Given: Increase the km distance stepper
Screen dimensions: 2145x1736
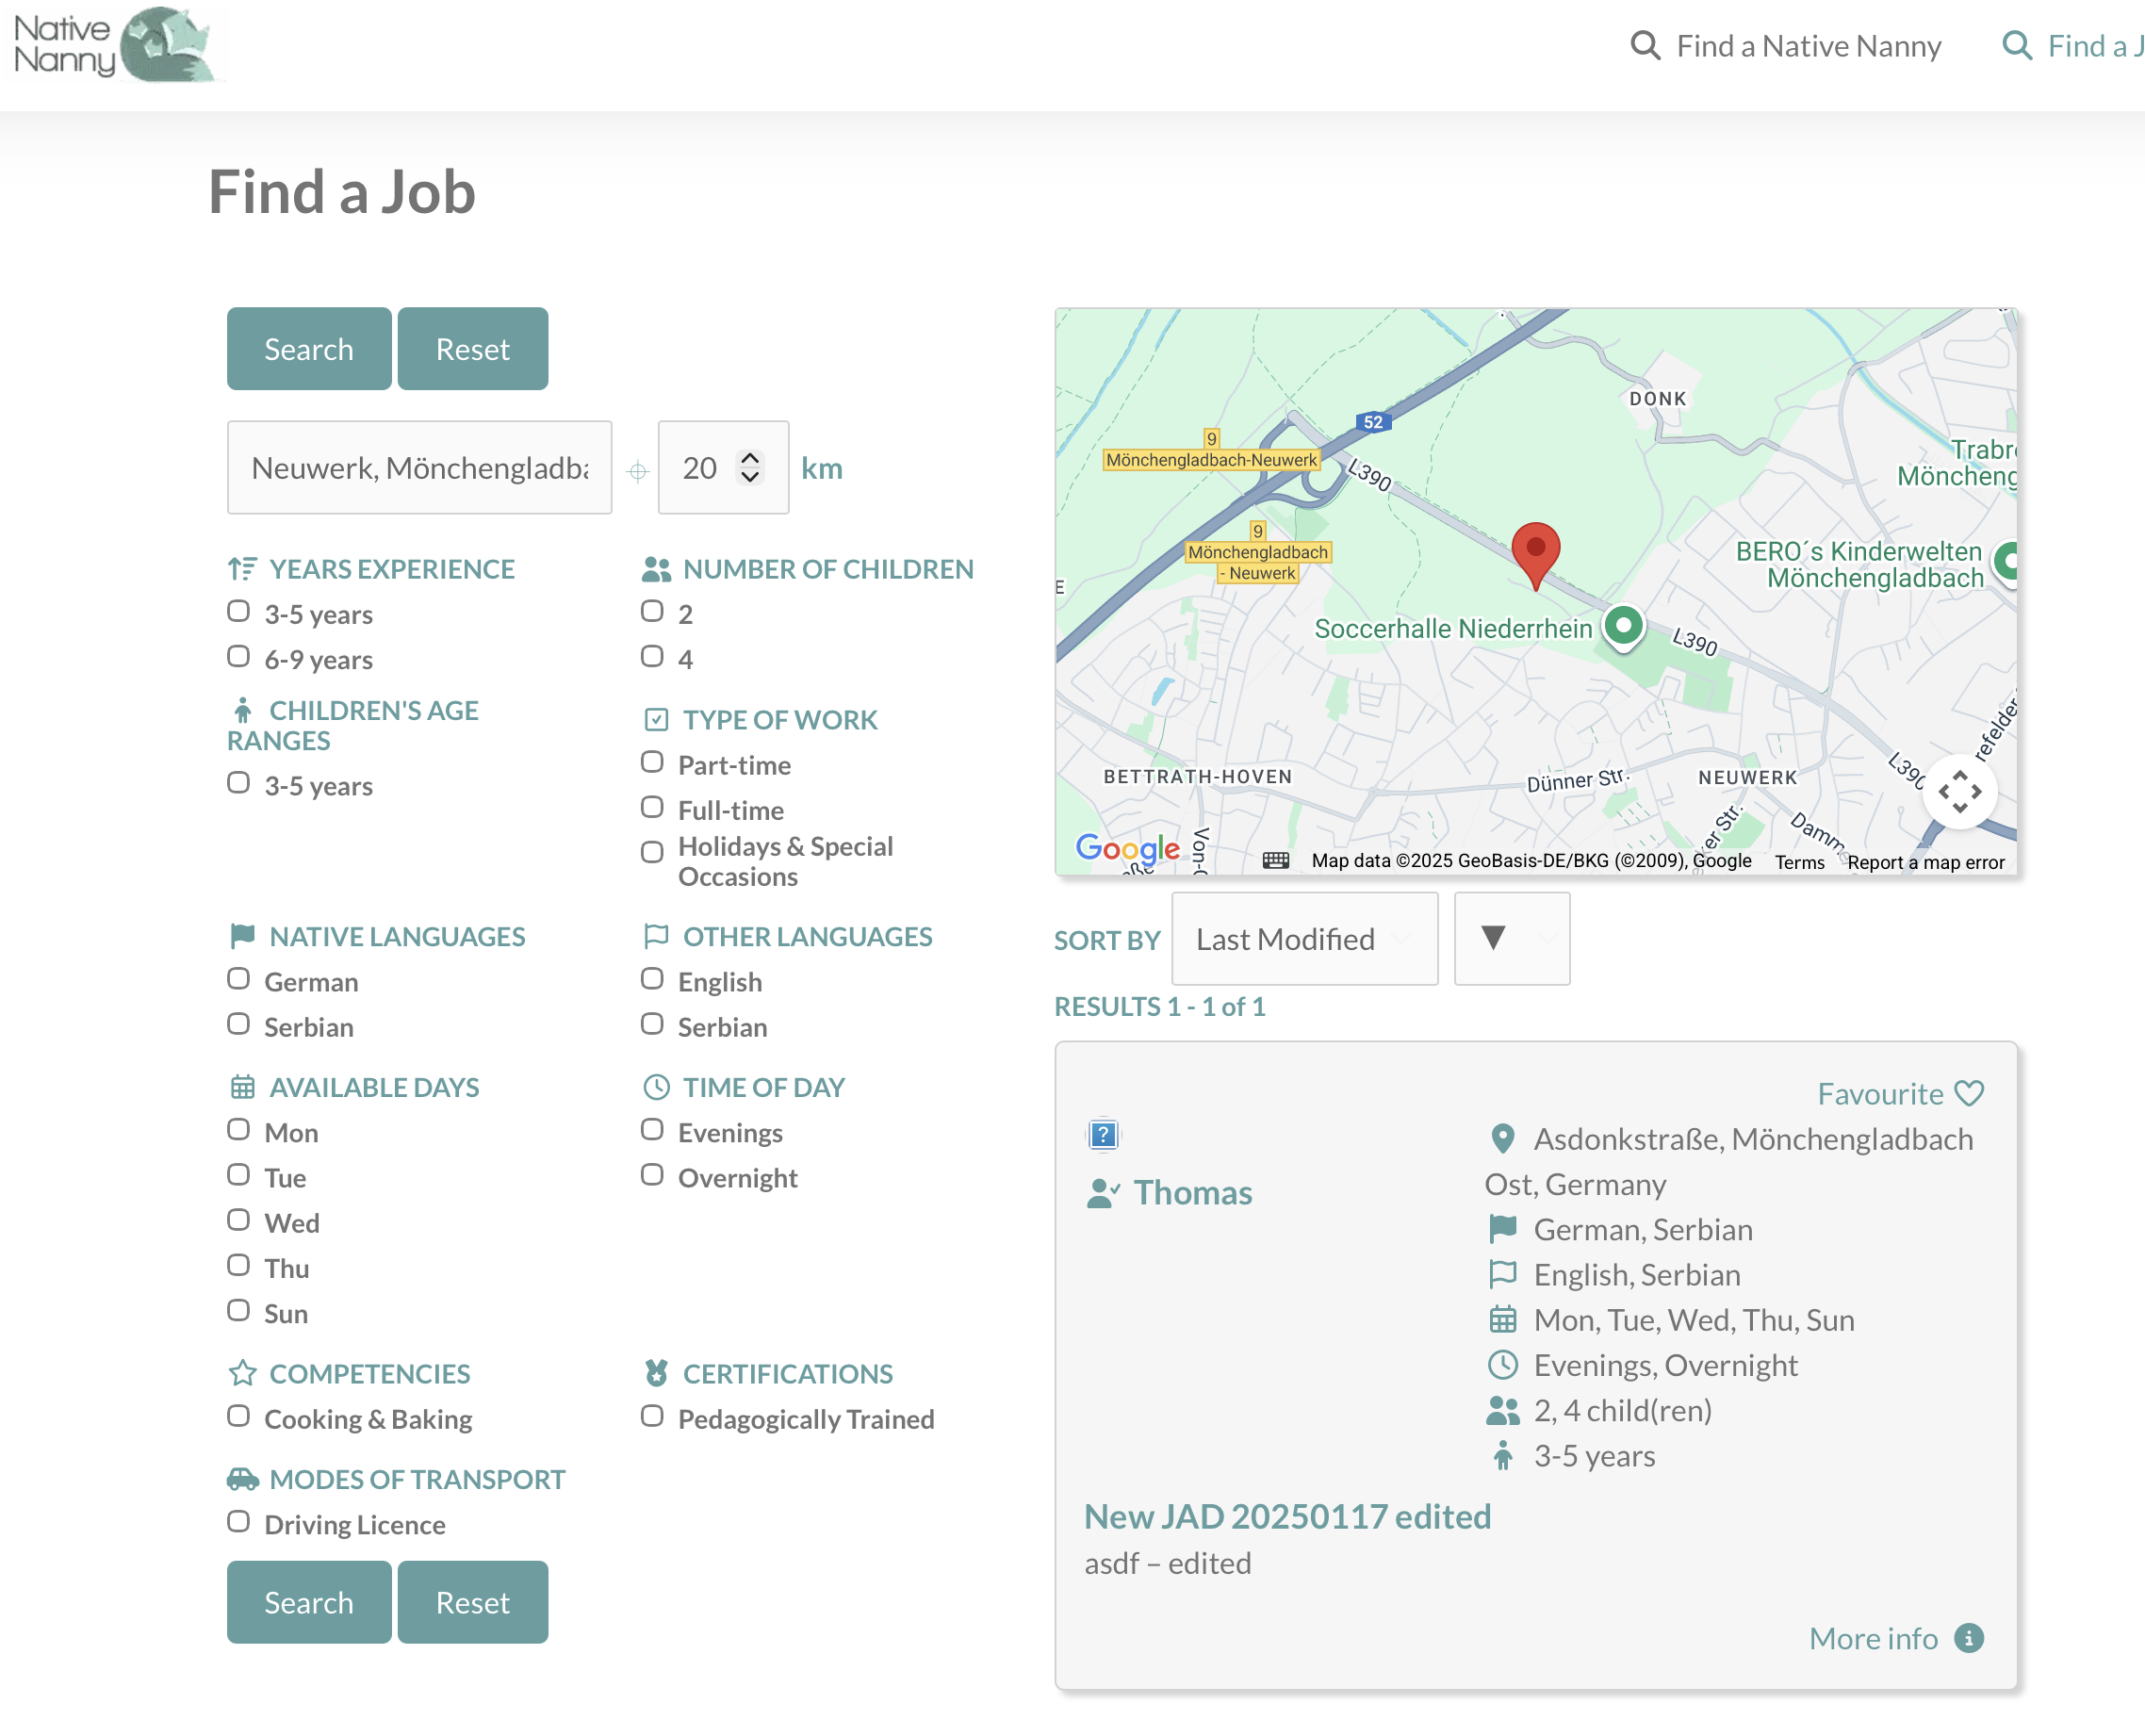Looking at the screenshot, I should 750,458.
